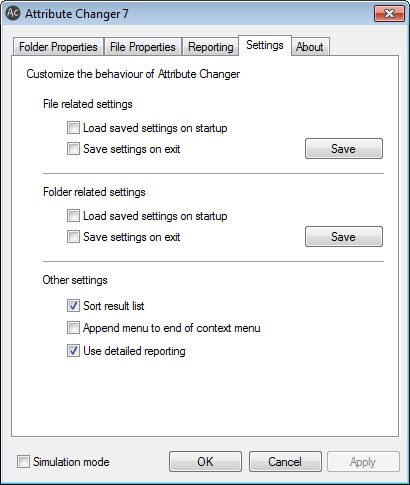Click Save under Folder related settings

[344, 237]
